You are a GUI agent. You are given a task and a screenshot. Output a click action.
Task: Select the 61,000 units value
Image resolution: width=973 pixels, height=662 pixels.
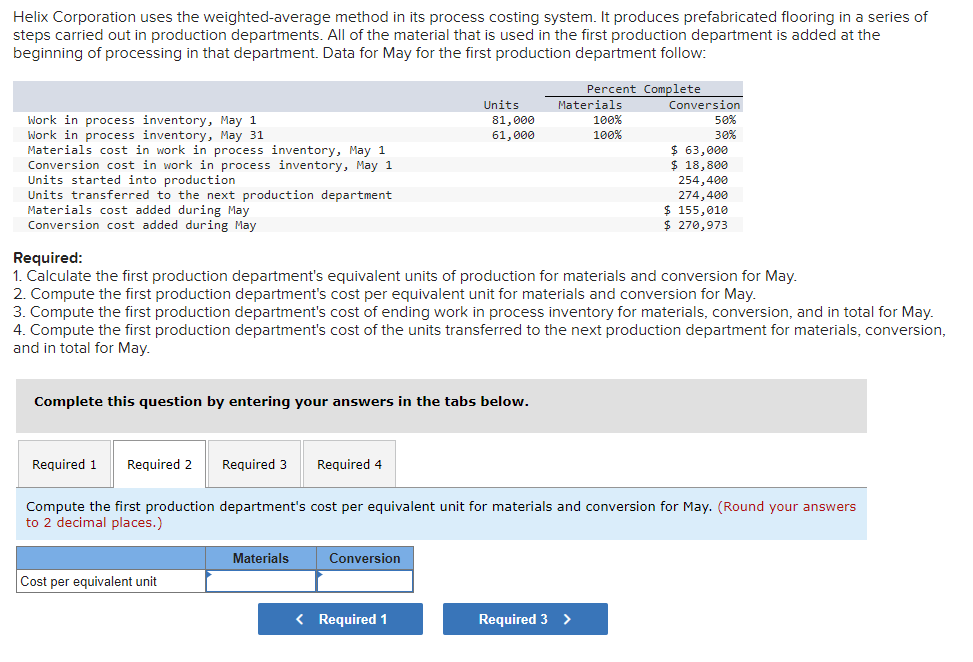tap(513, 135)
